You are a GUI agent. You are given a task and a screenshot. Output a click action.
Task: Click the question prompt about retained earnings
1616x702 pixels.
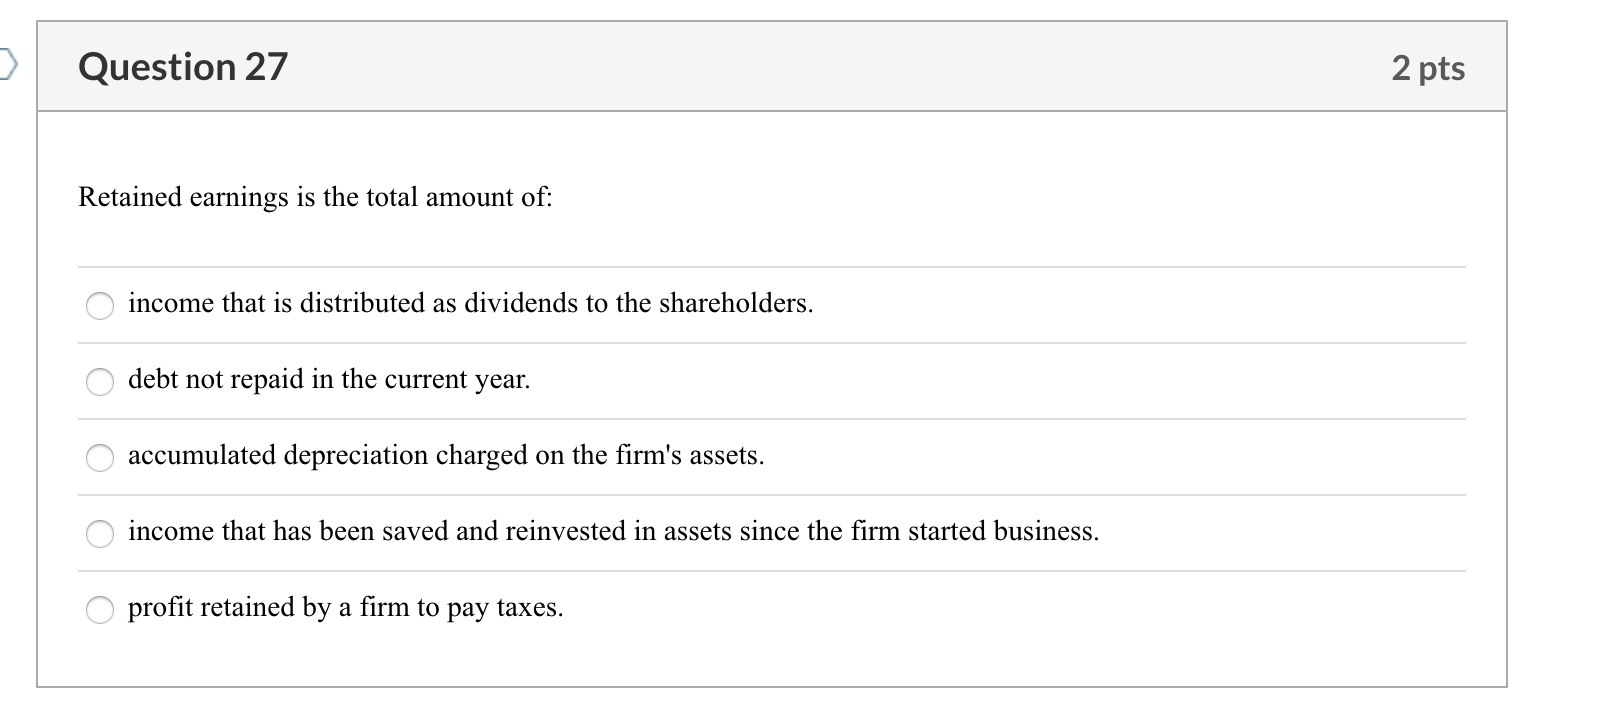[314, 197]
